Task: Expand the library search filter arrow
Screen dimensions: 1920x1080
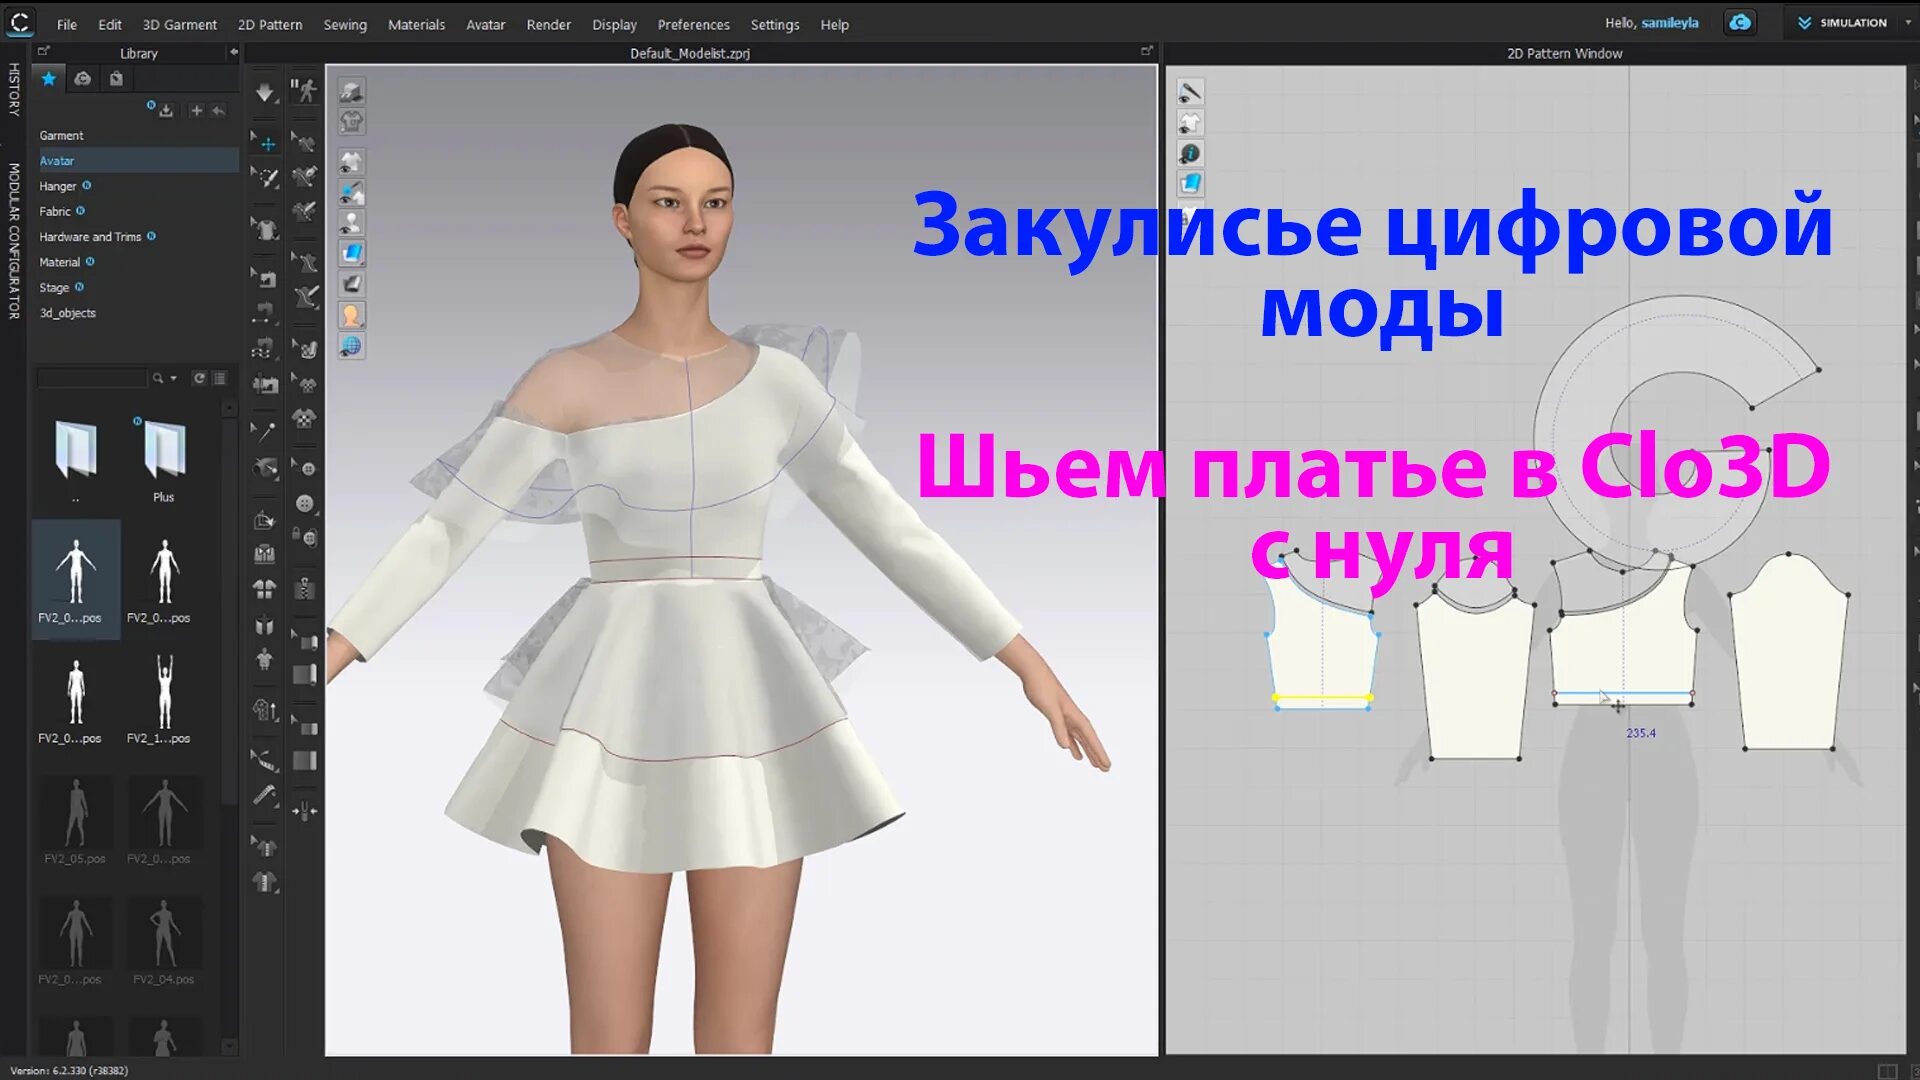Action: coord(174,378)
